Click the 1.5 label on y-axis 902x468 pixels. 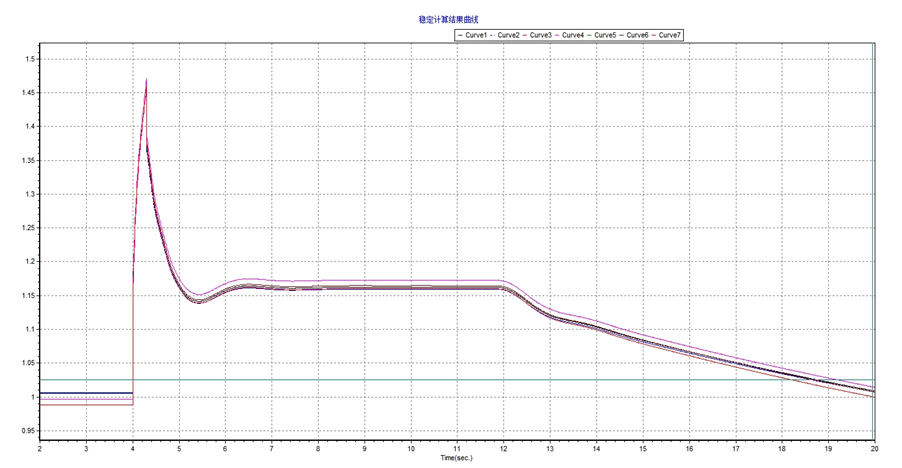29,59
